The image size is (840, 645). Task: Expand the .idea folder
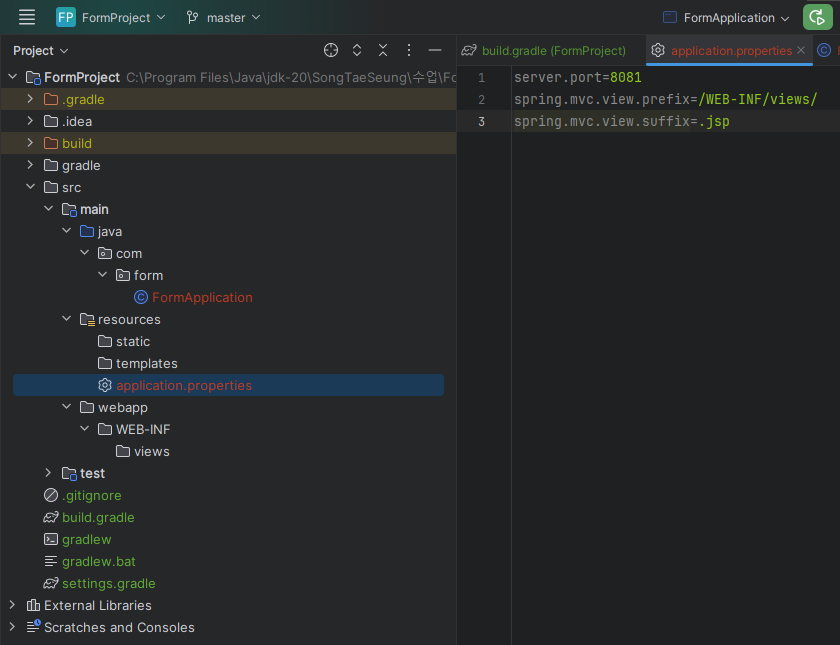[31, 121]
